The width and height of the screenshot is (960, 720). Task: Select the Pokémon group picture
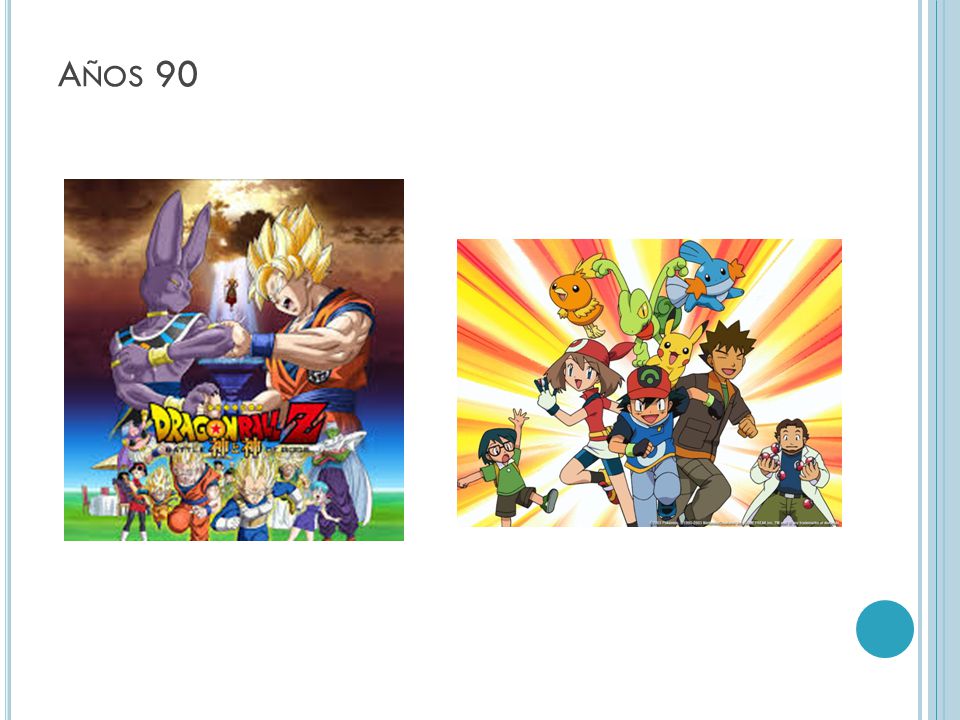click(x=650, y=383)
